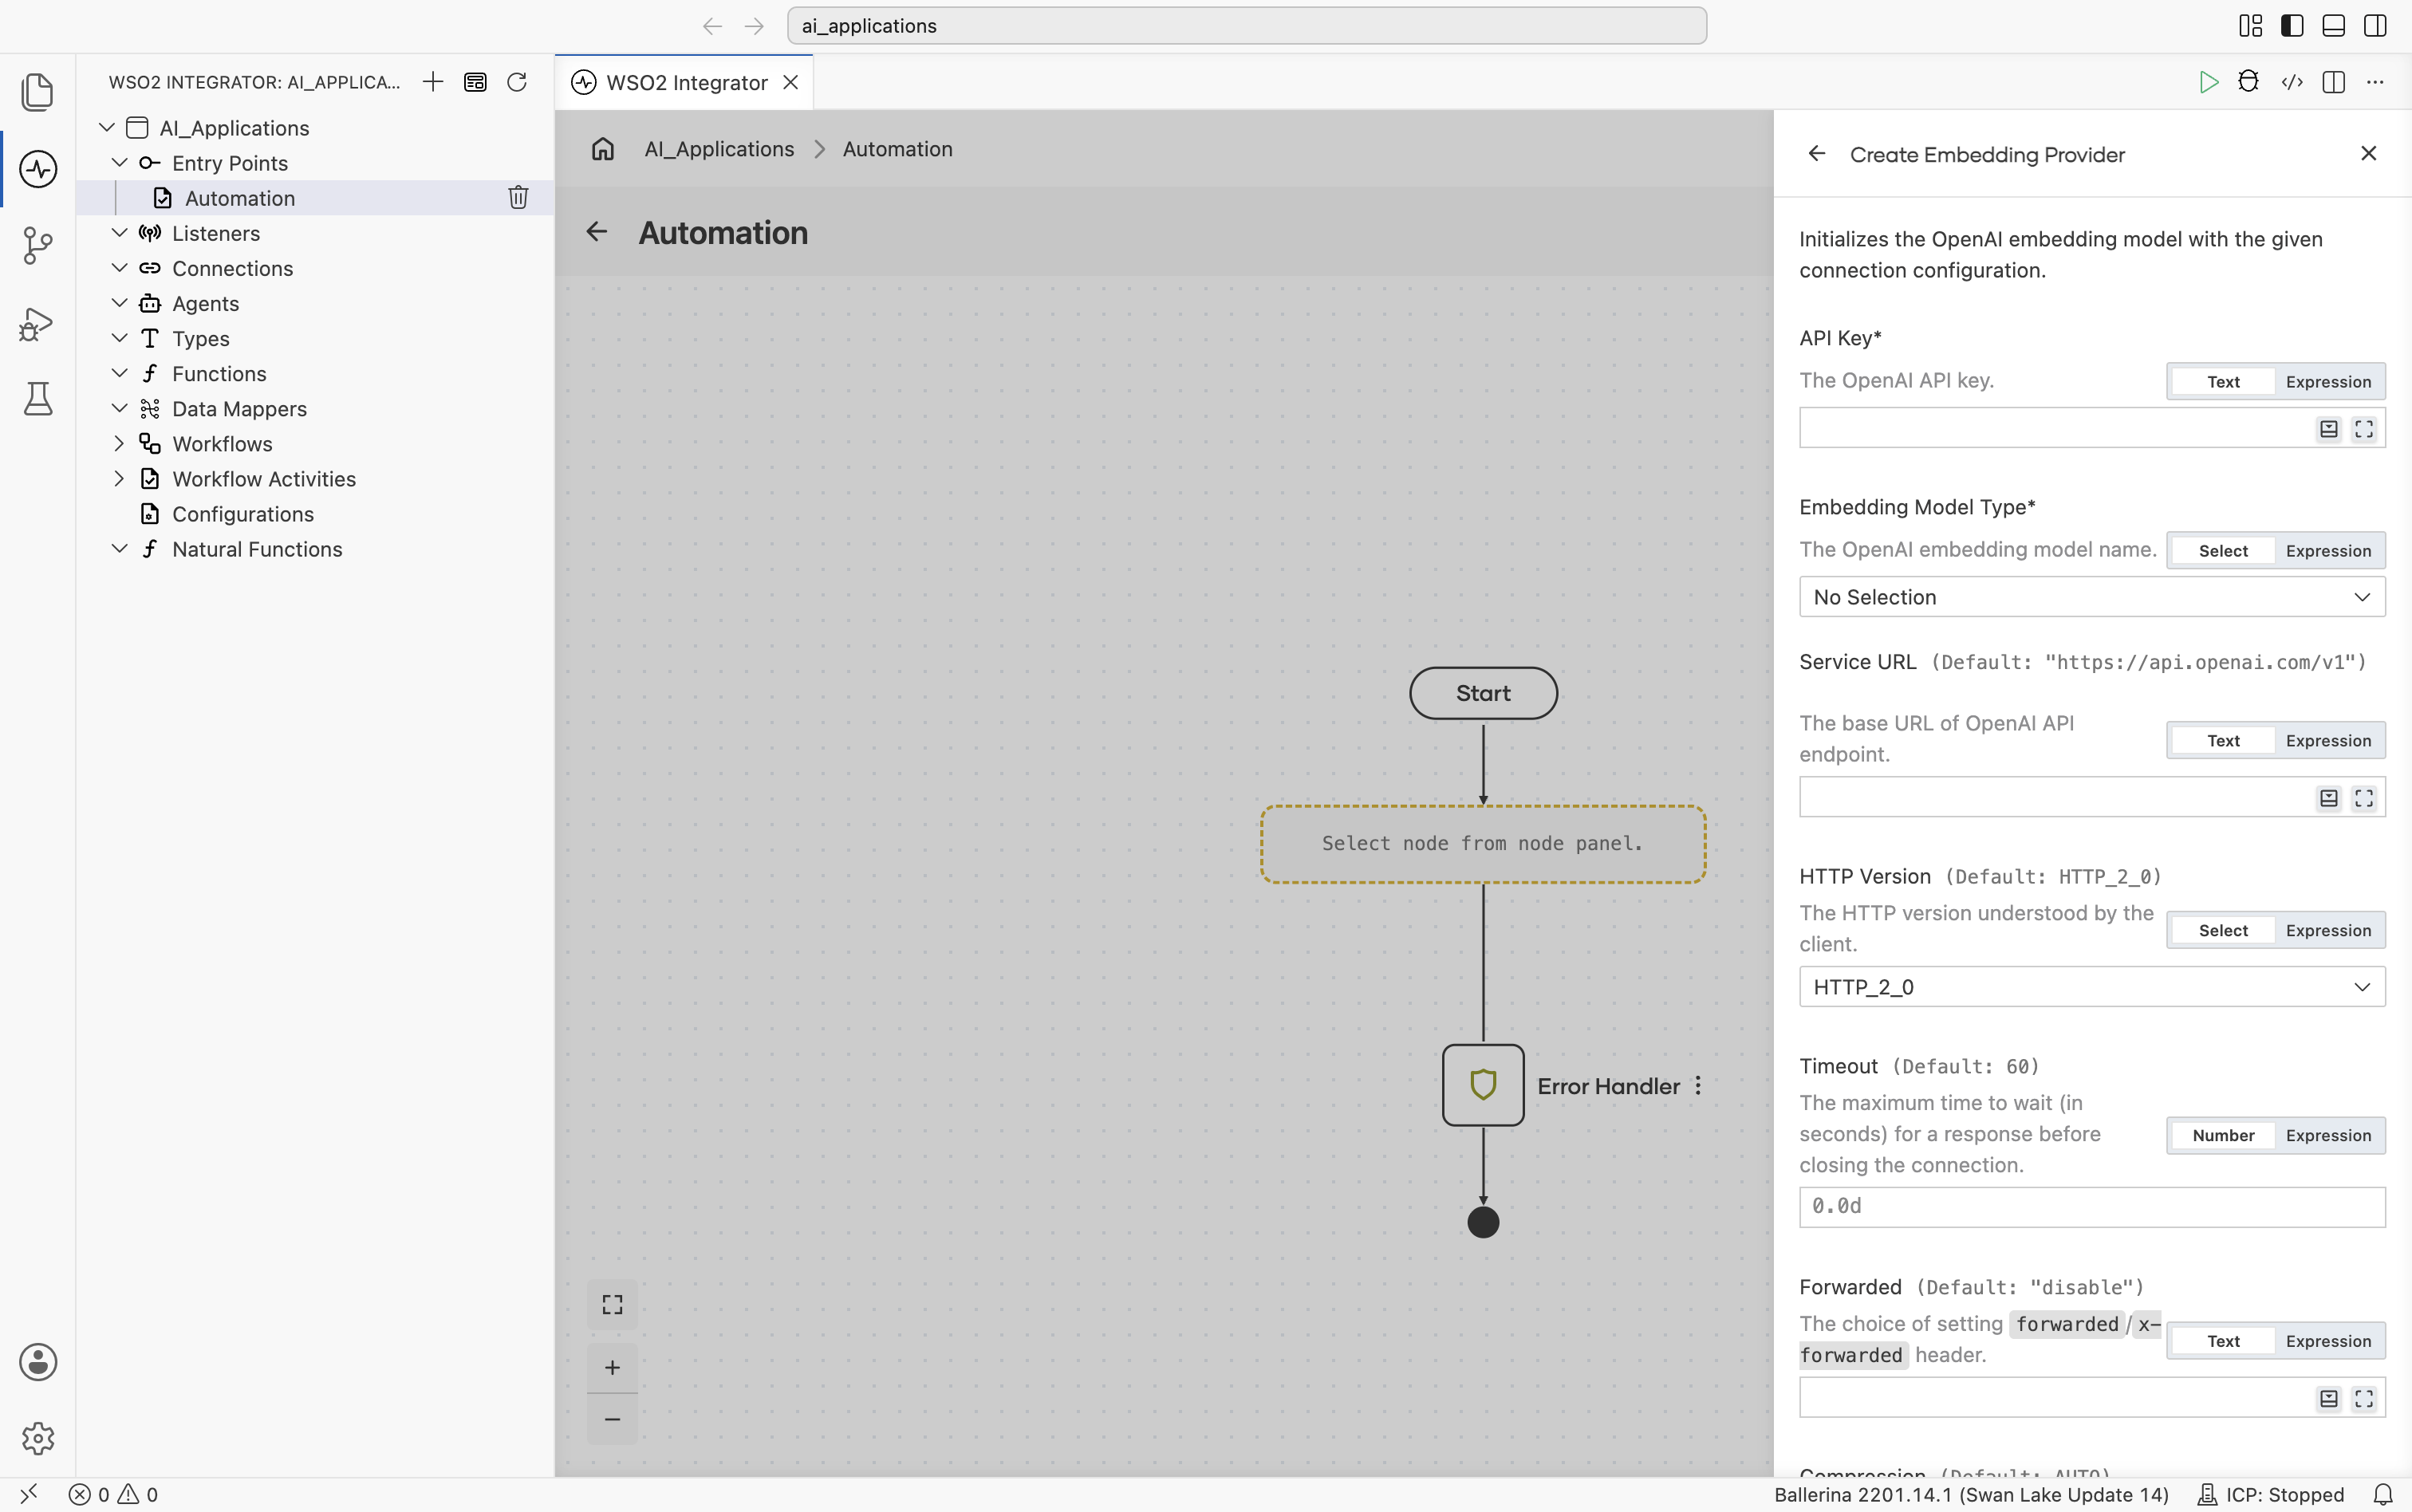This screenshot has height=1512, width=2412.
Task: Collapse the Listeners tree node
Action: (119, 233)
